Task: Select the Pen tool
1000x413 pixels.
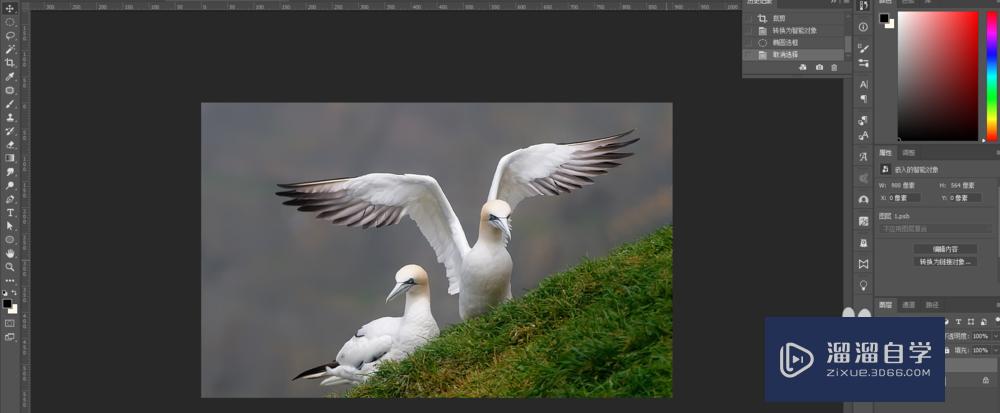Action: [x=10, y=199]
